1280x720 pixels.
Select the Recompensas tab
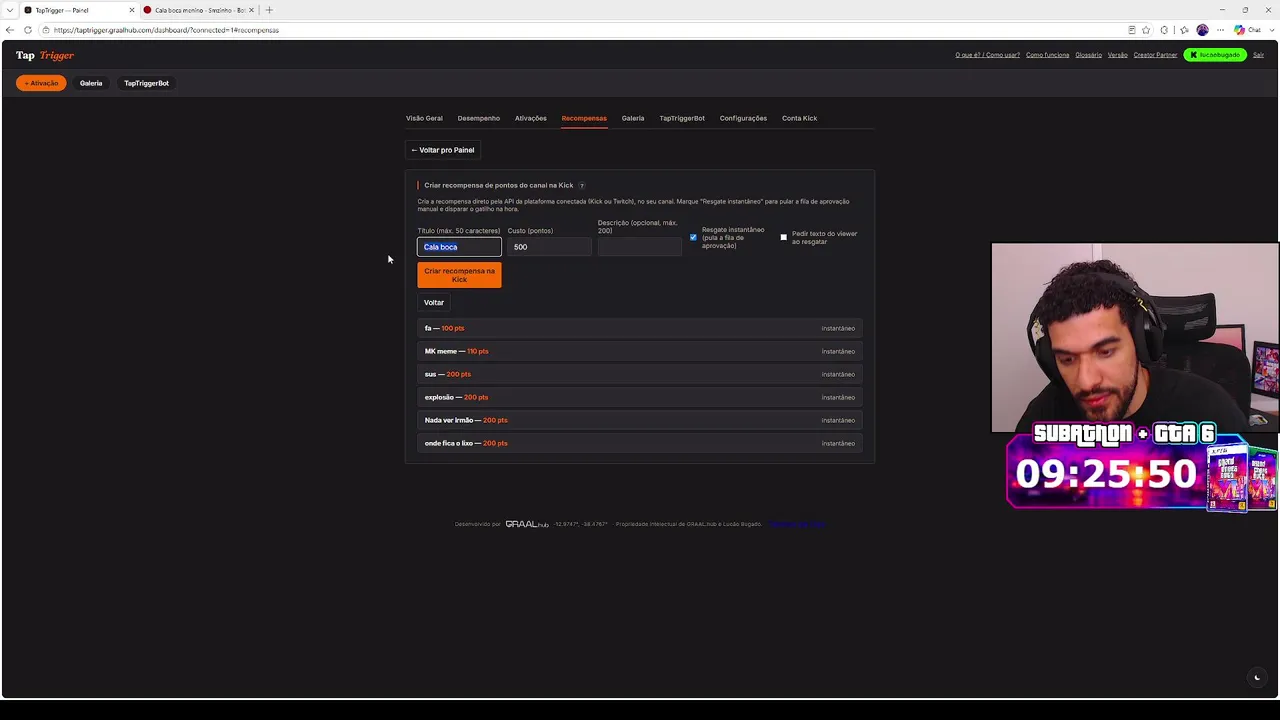pyautogui.click(x=584, y=118)
